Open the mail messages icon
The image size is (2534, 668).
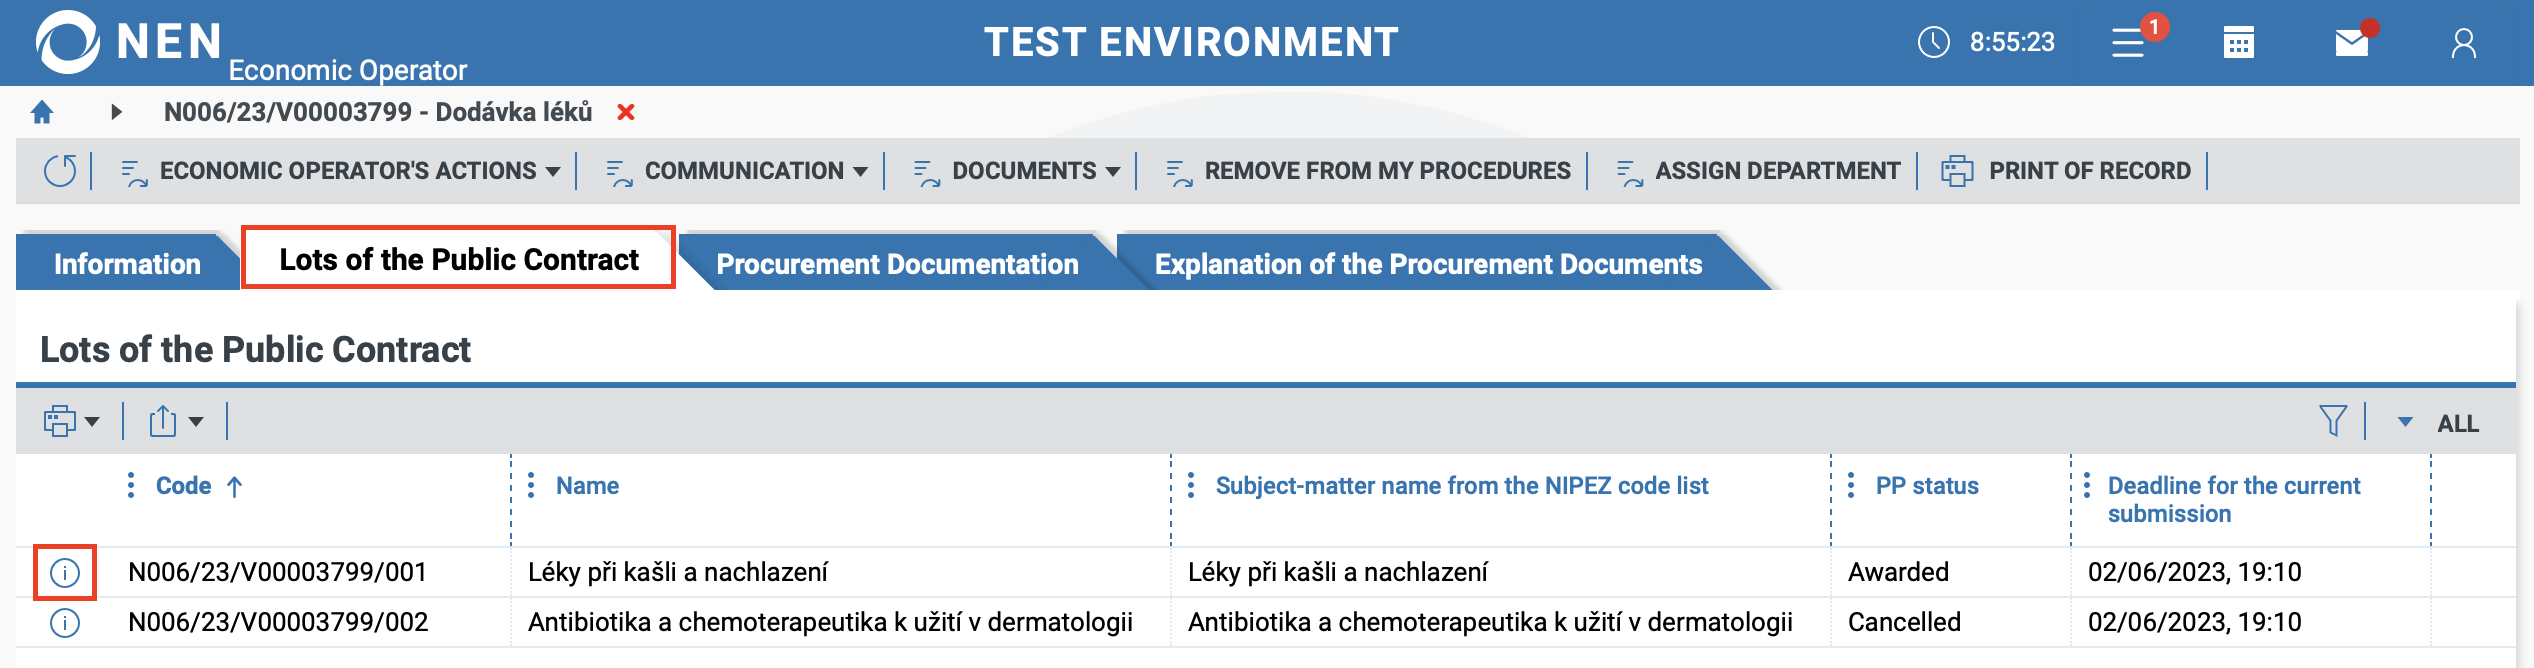point(2351,43)
